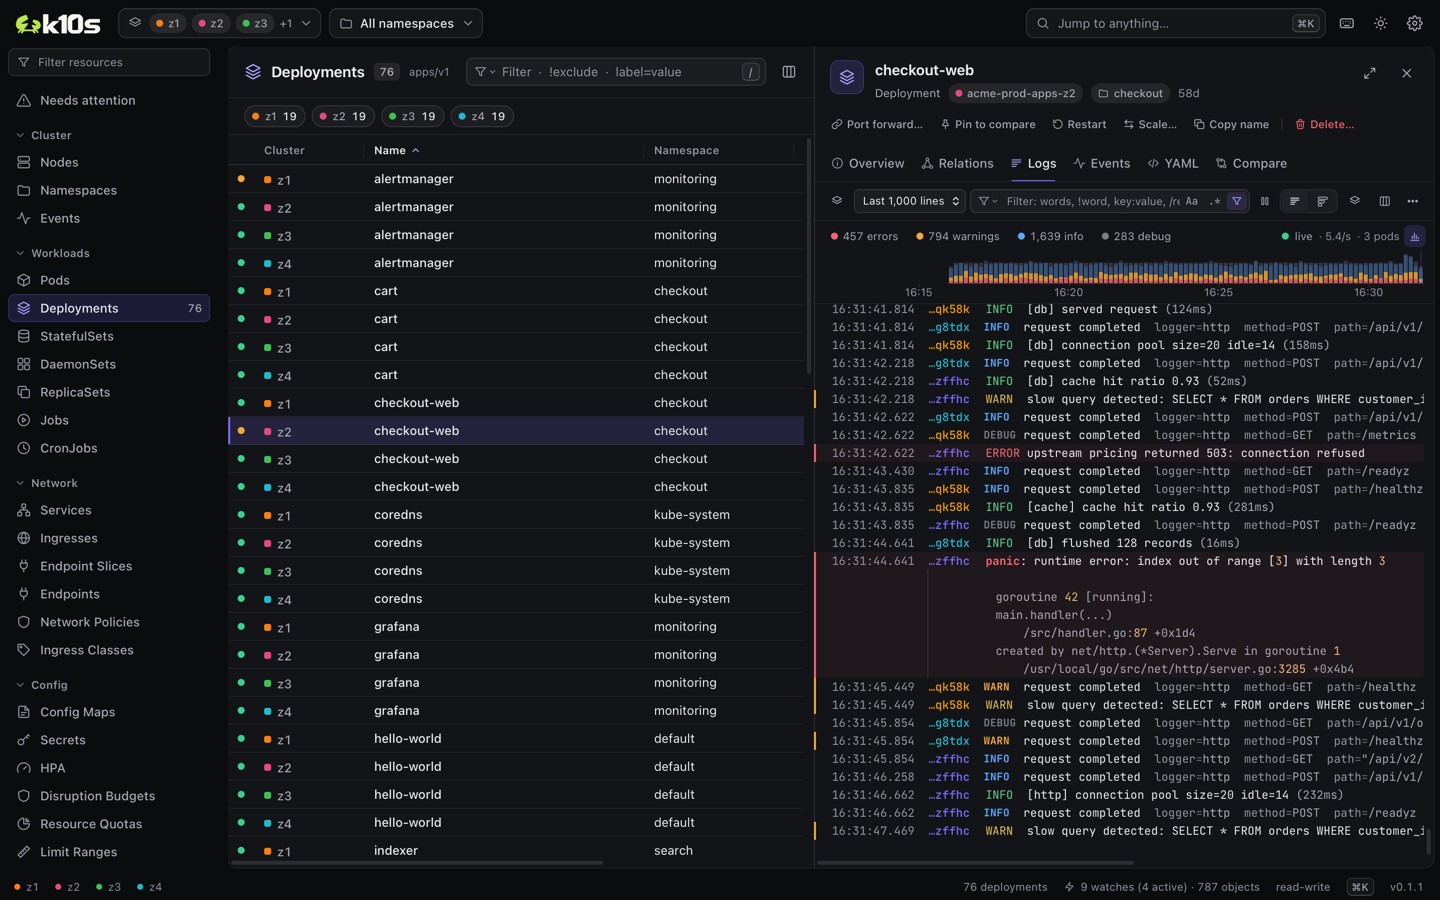The height and width of the screenshot is (900, 1440).
Task: Toggle regex mode in the log filter
Action: point(1215,201)
